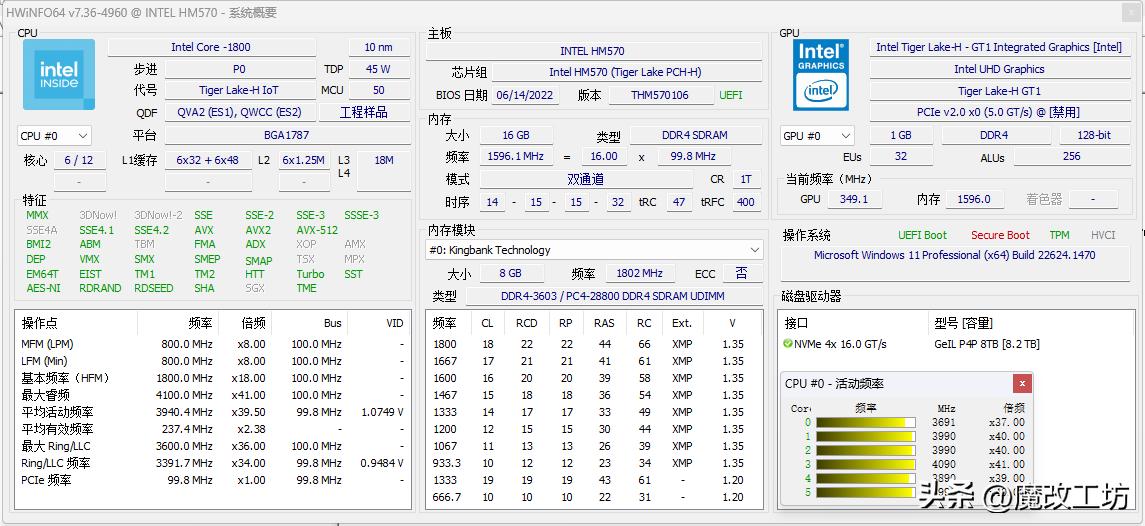The width and height of the screenshot is (1145, 526).
Task: Click the red Secure Boot indicator
Action: coord(1000,235)
